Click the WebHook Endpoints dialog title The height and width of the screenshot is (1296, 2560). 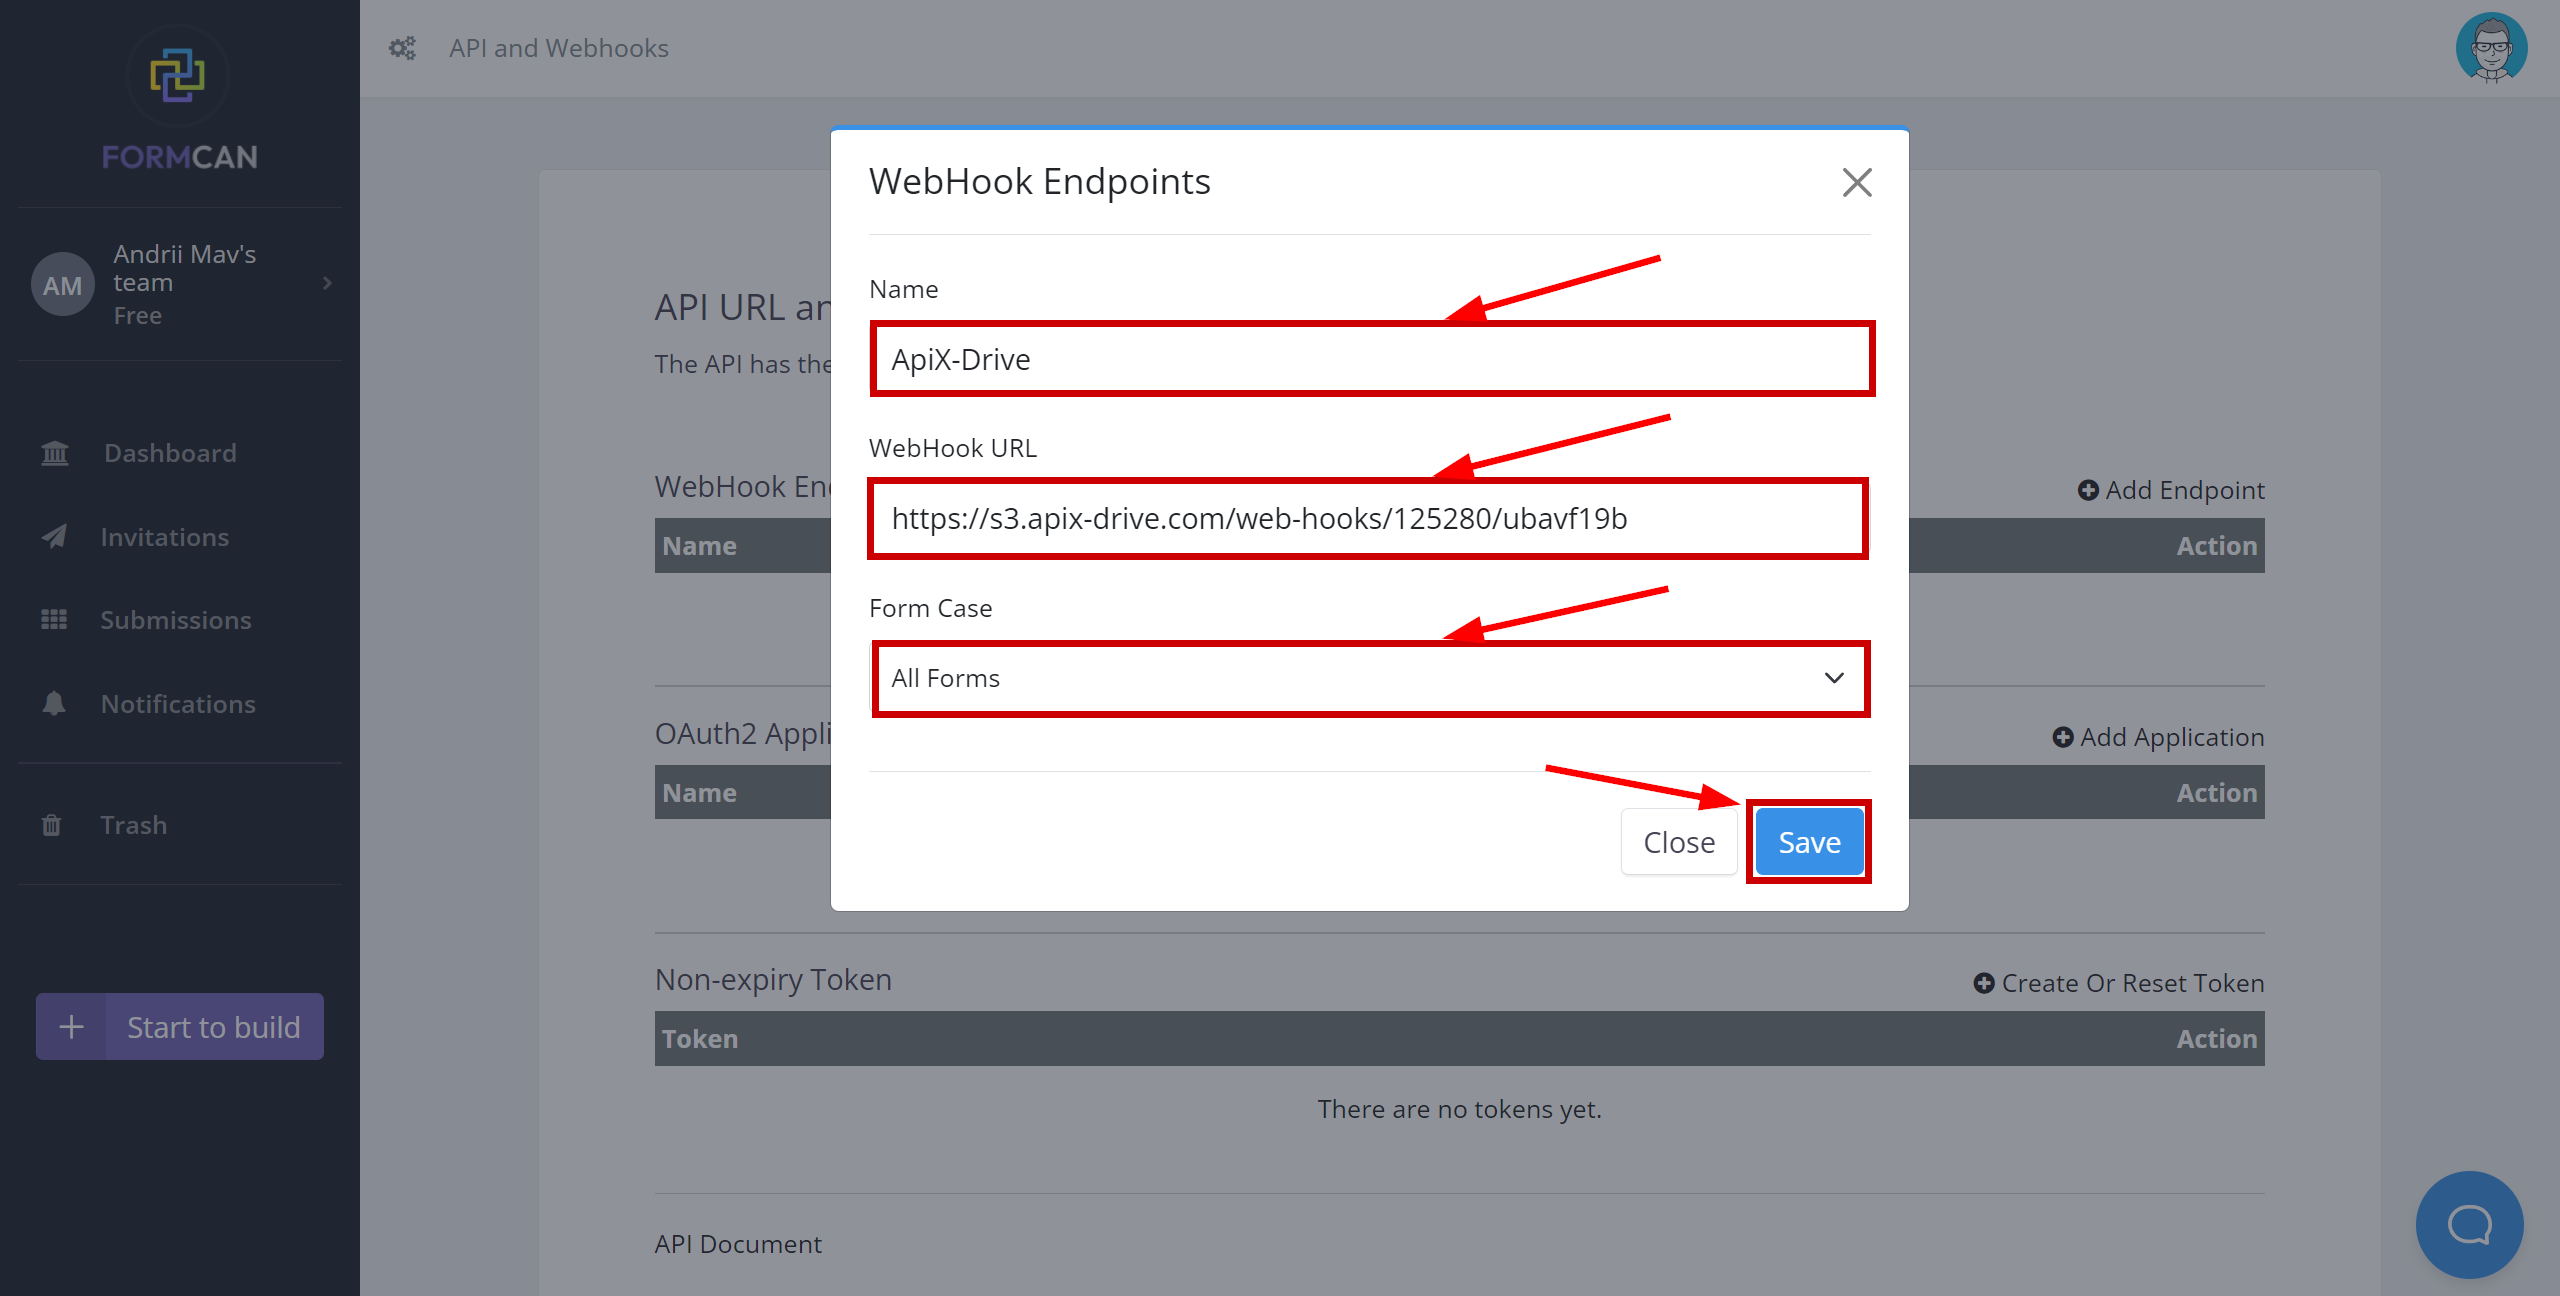click(1040, 182)
